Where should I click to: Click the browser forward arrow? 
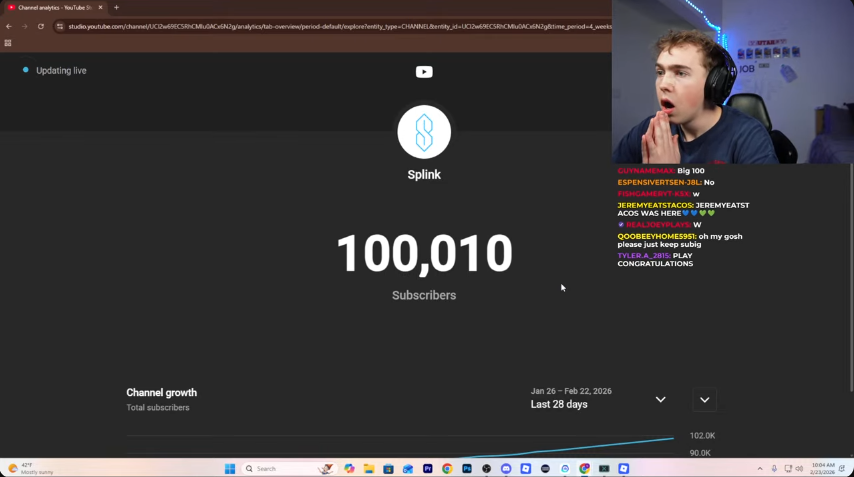pos(25,26)
